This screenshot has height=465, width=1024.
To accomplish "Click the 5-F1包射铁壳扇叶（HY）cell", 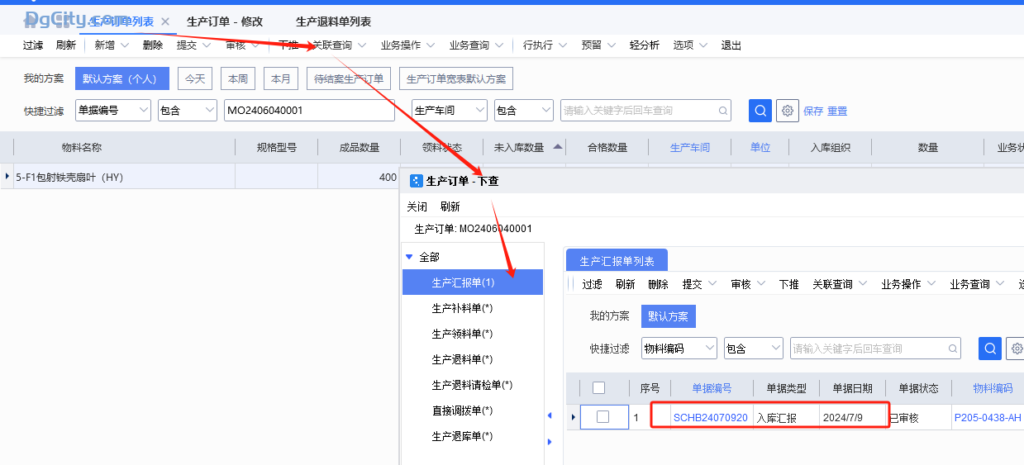I will pyautogui.click(x=125, y=176).
